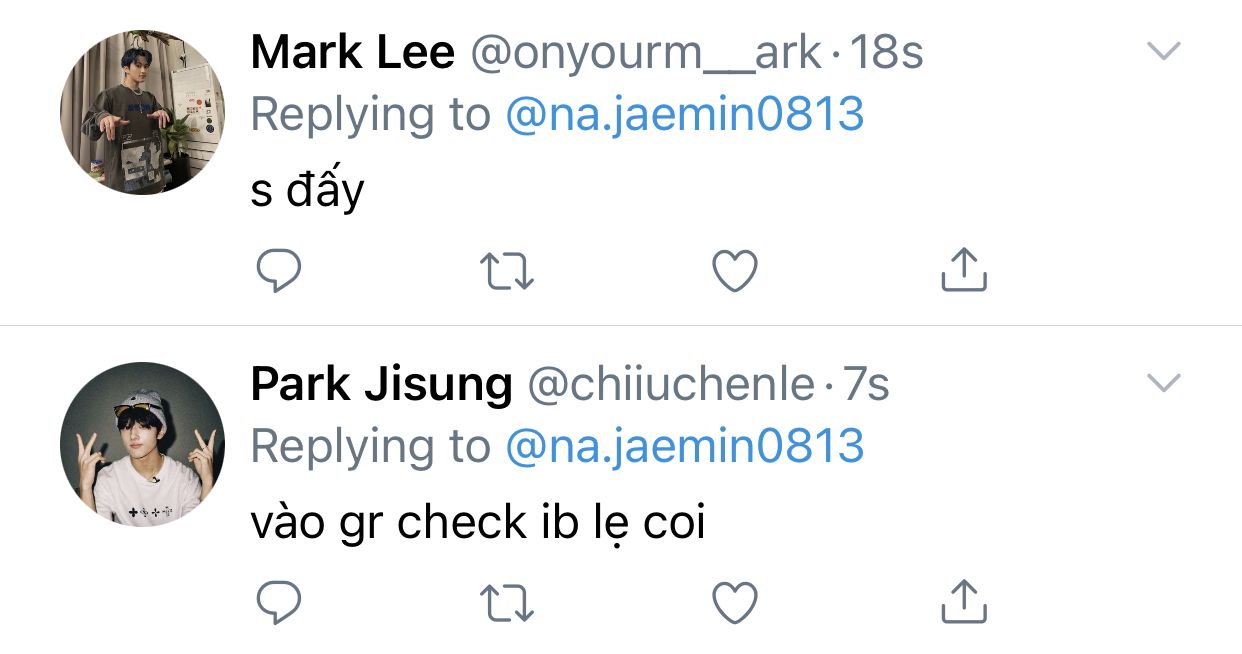
Task: Open the options chevron on Mark Lee's tweet
Action: tap(1163, 51)
